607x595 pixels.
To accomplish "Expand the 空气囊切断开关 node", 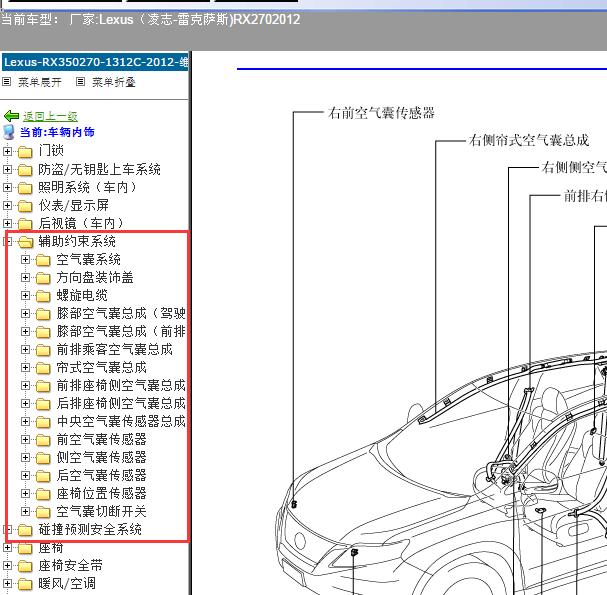I will (x=25, y=511).
